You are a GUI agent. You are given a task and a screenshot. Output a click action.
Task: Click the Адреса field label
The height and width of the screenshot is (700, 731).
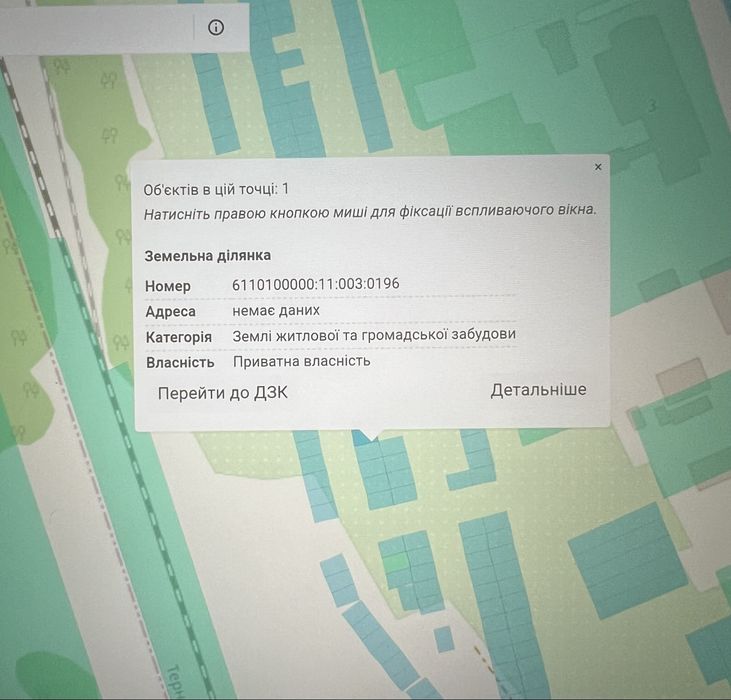tap(170, 311)
